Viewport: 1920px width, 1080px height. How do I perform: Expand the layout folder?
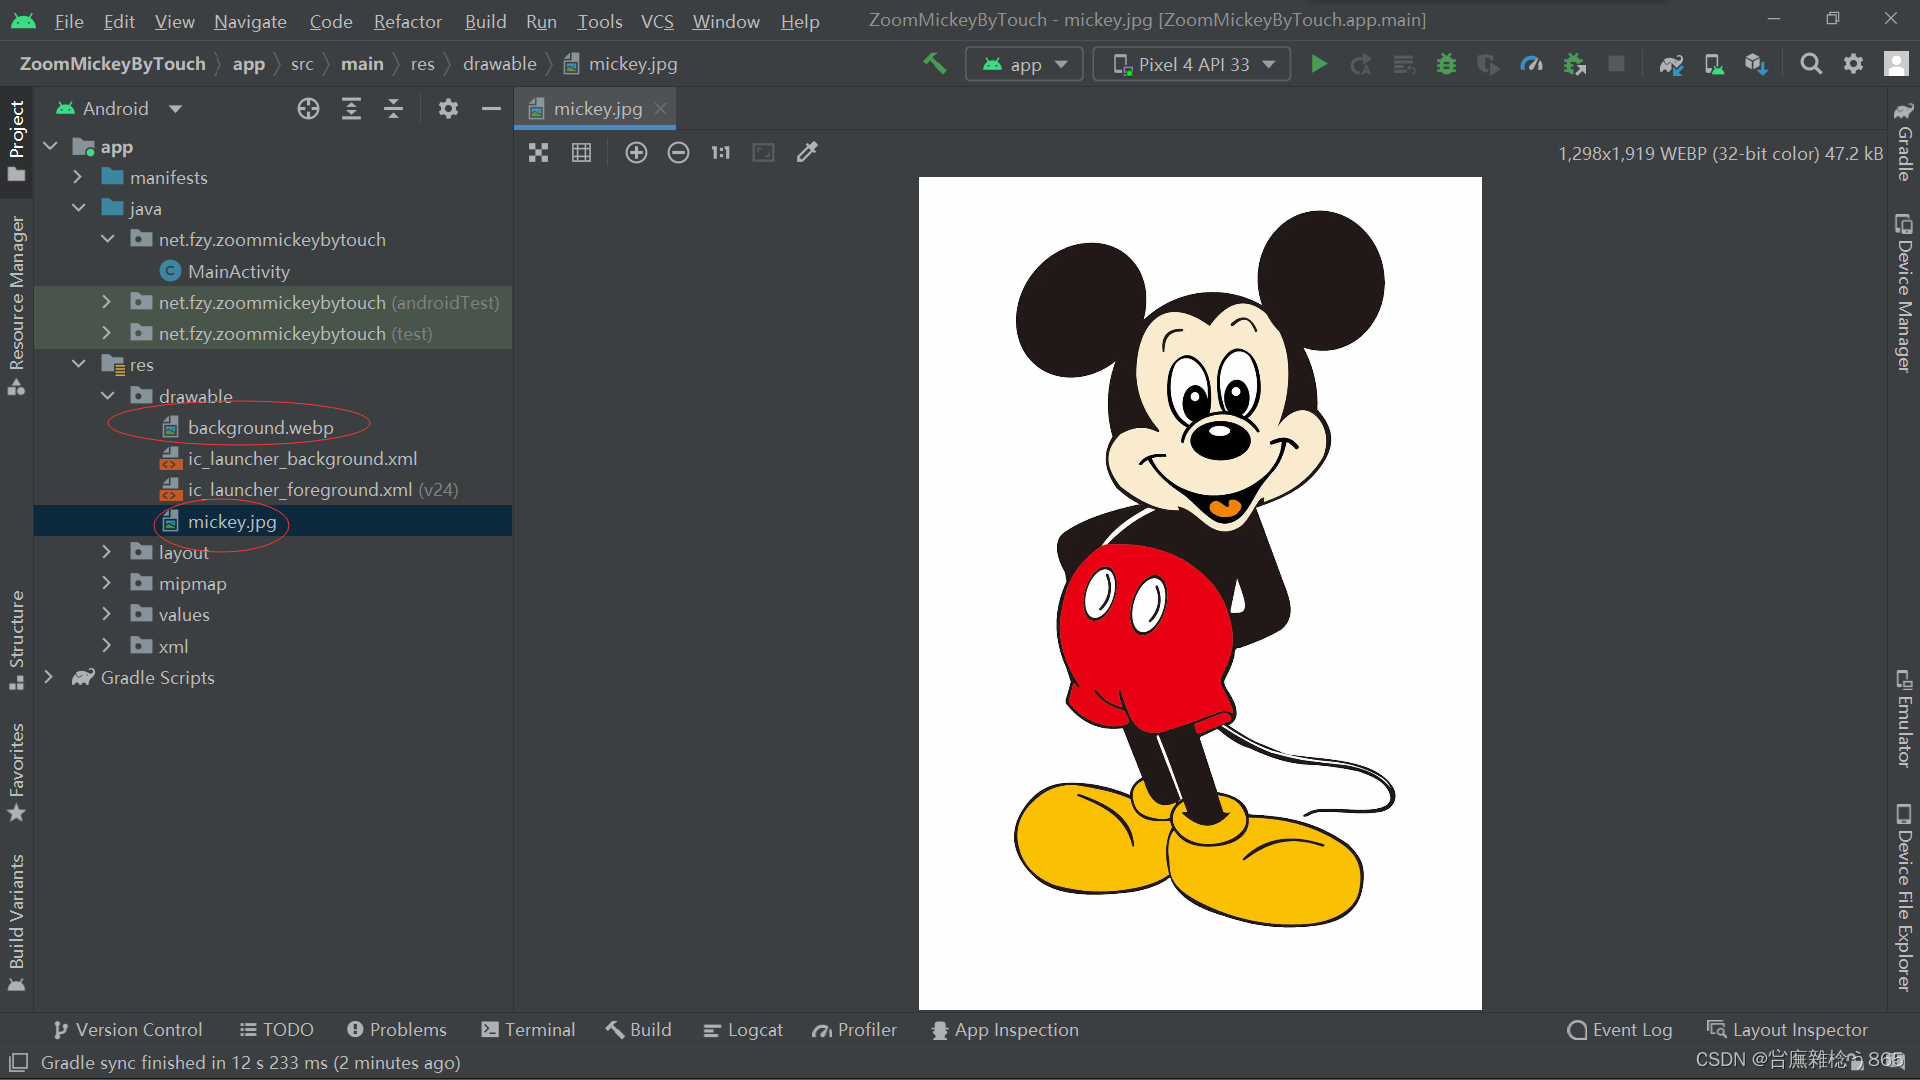coord(106,552)
